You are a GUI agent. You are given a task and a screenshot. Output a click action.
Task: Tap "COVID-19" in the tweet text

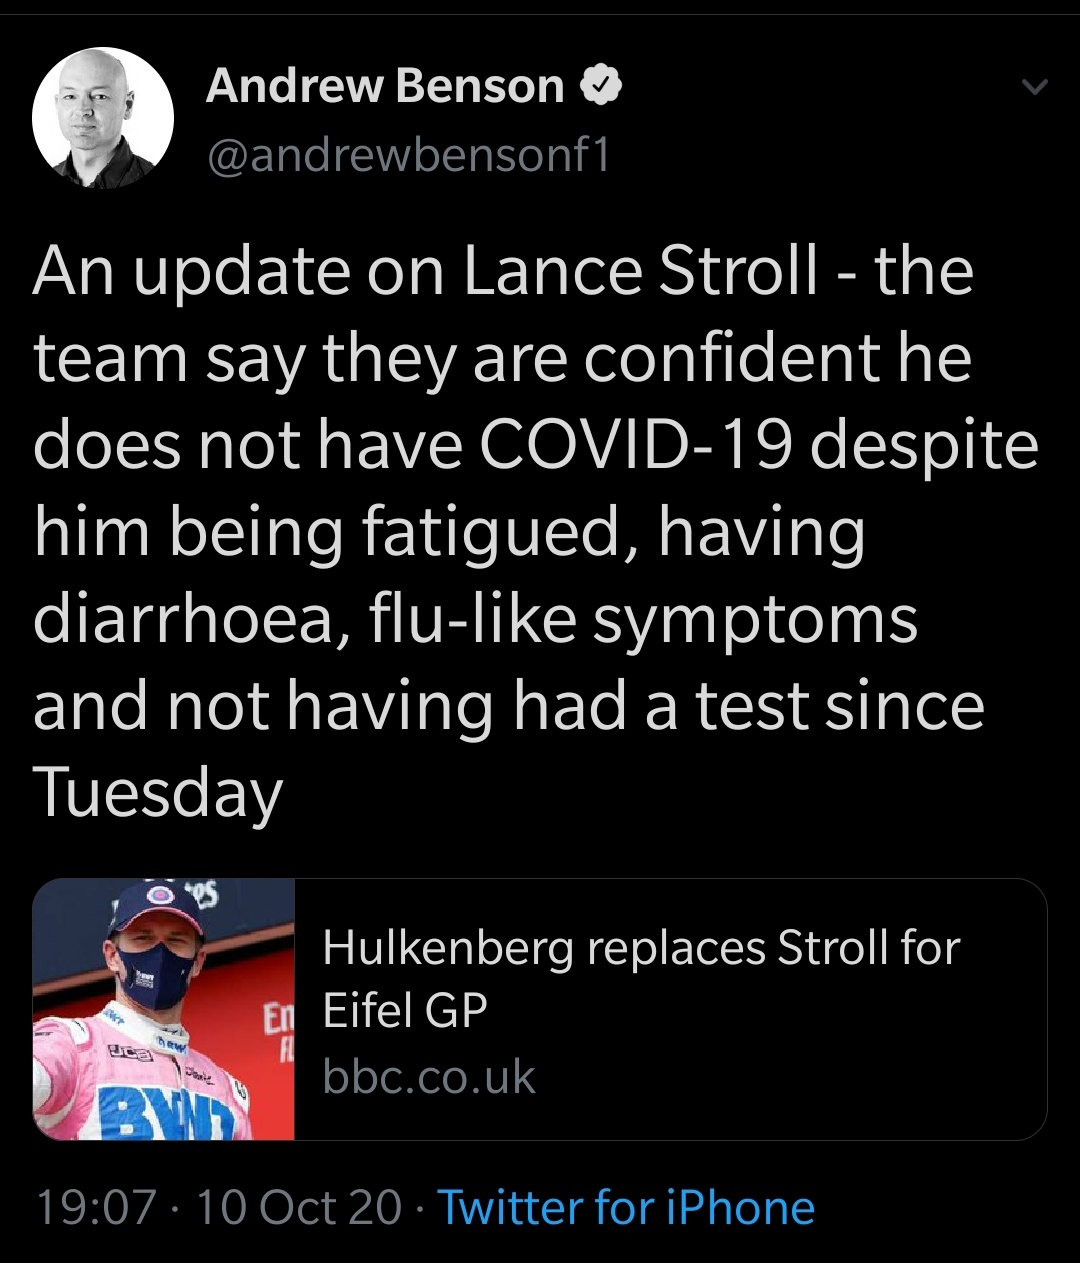click(635, 445)
